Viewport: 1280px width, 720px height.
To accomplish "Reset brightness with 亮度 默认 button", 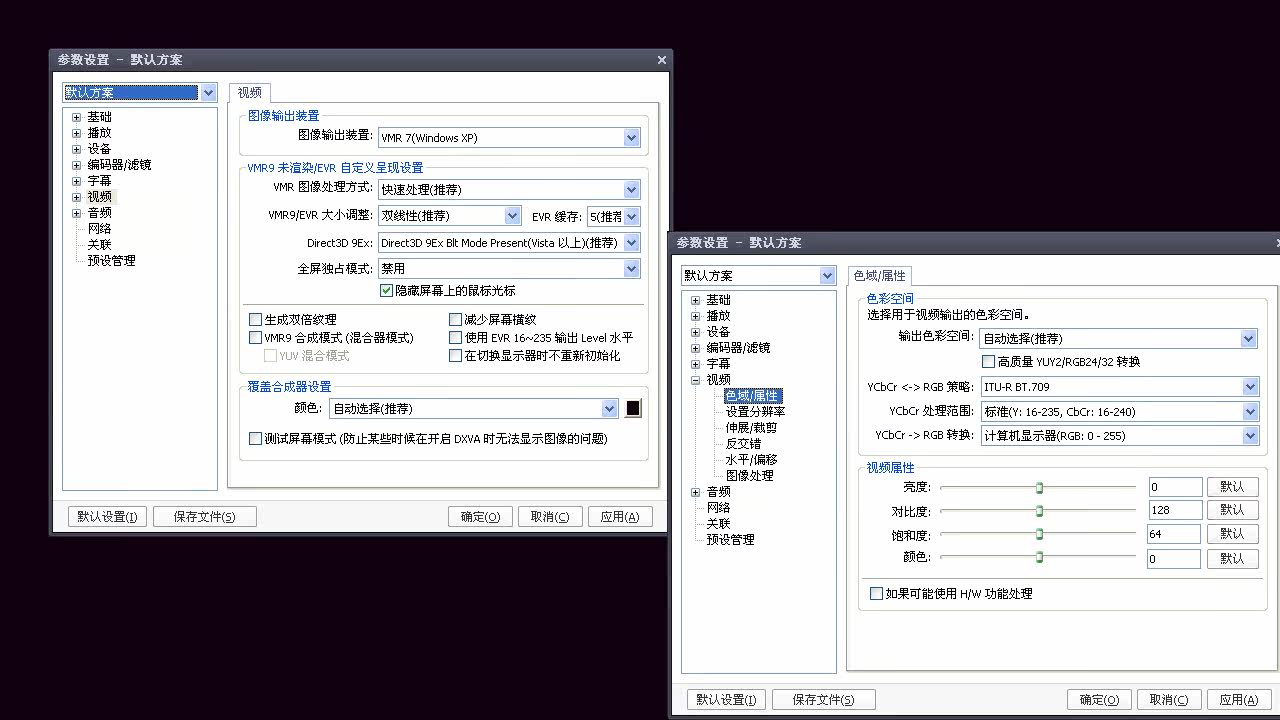I will (1232, 487).
